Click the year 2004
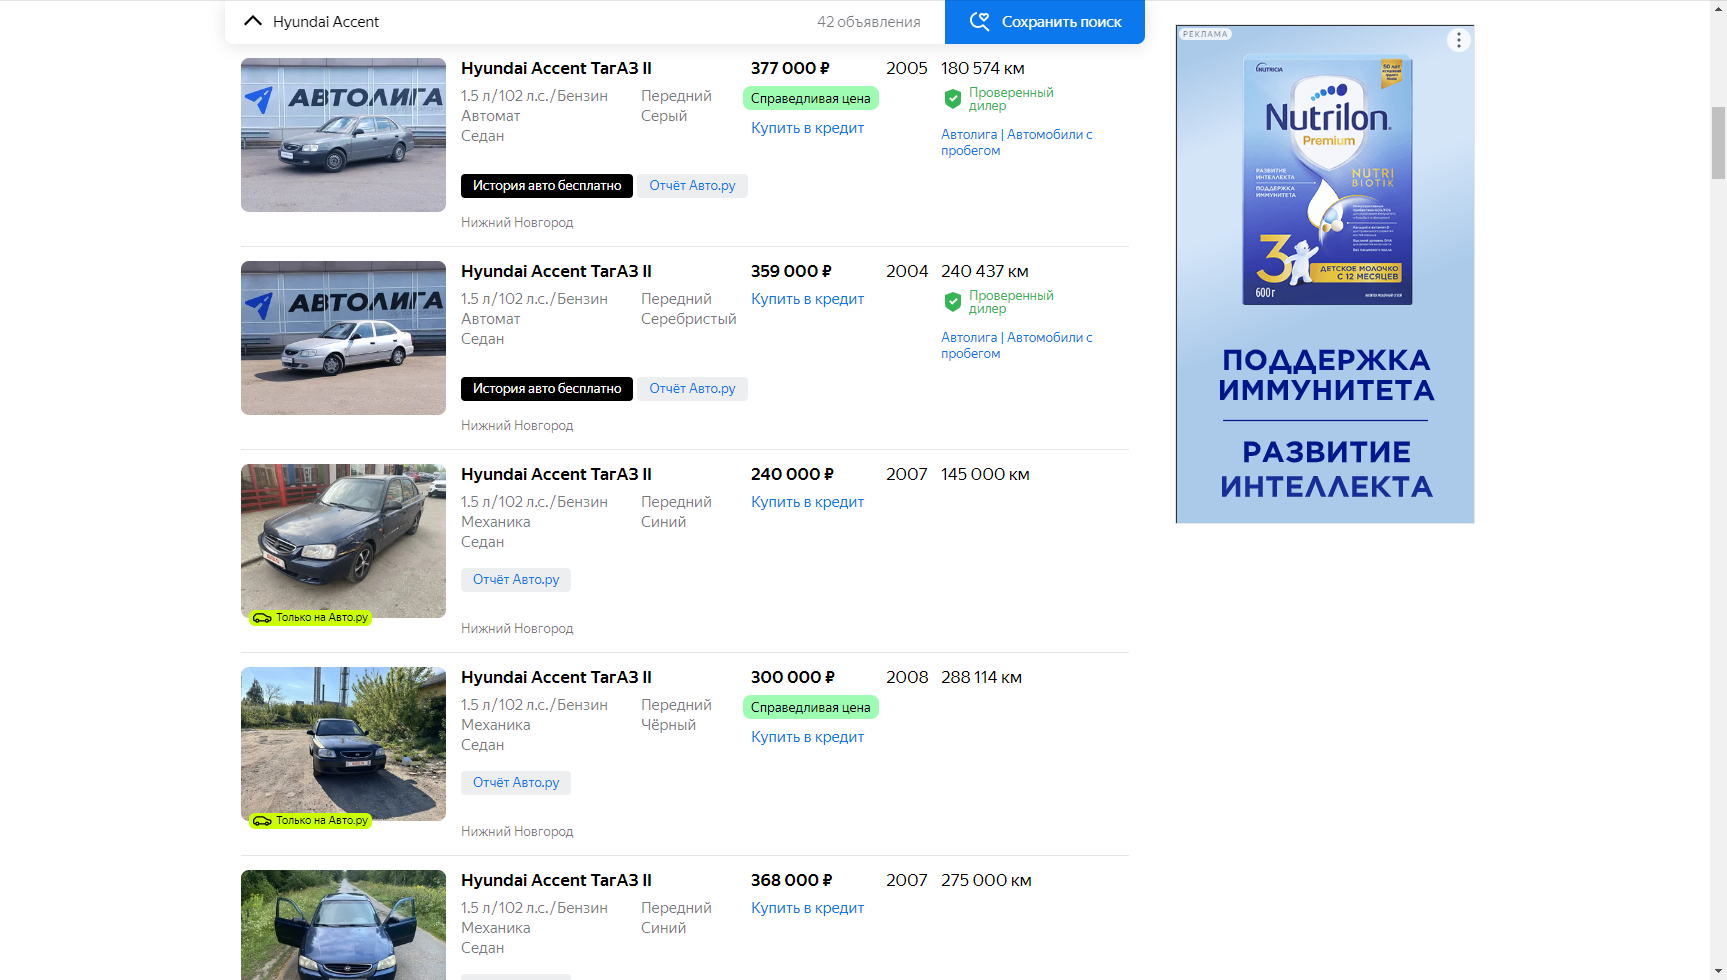This screenshot has height=980, width=1727. [907, 271]
